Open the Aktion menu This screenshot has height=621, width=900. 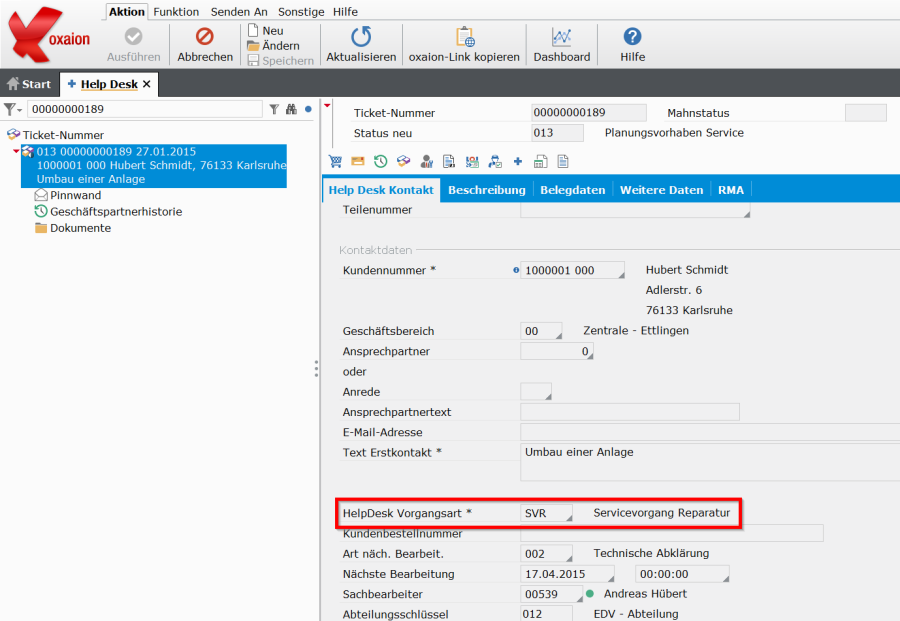coord(127,11)
